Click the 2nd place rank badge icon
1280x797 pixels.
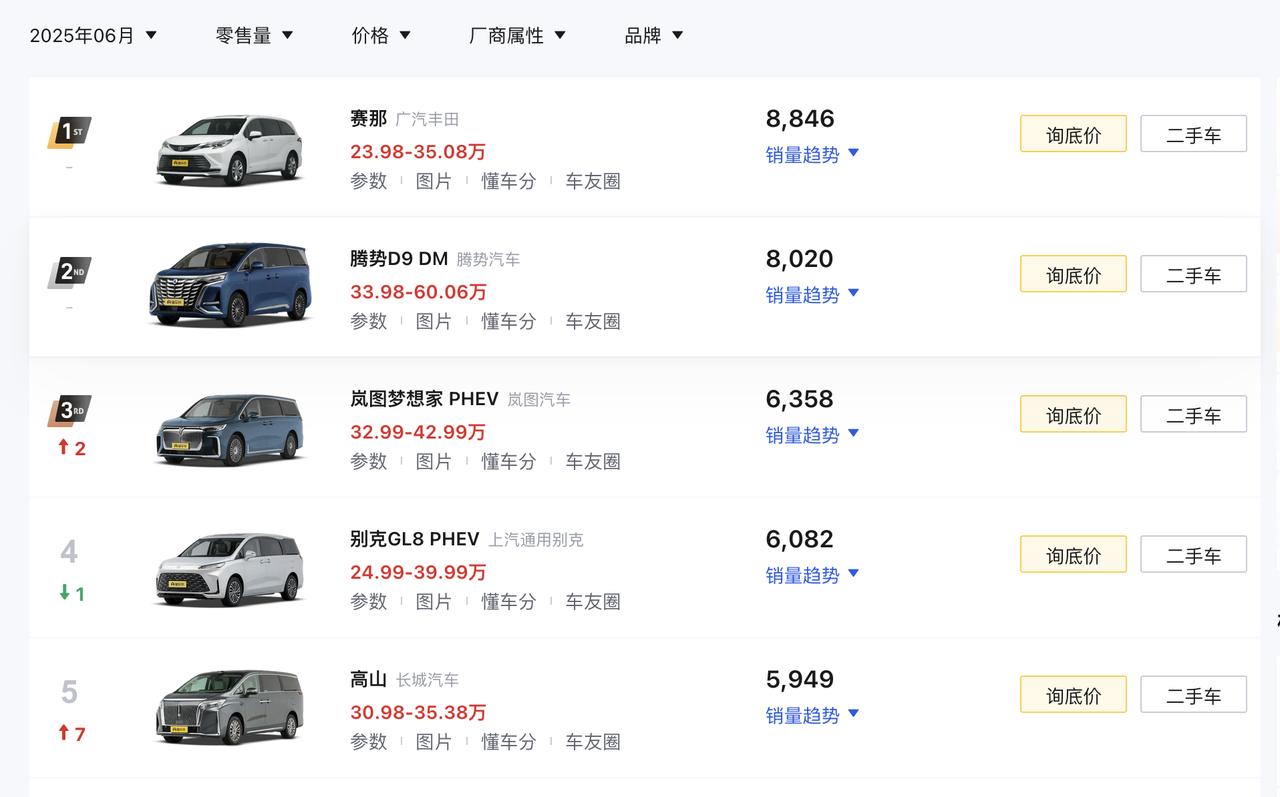69,272
